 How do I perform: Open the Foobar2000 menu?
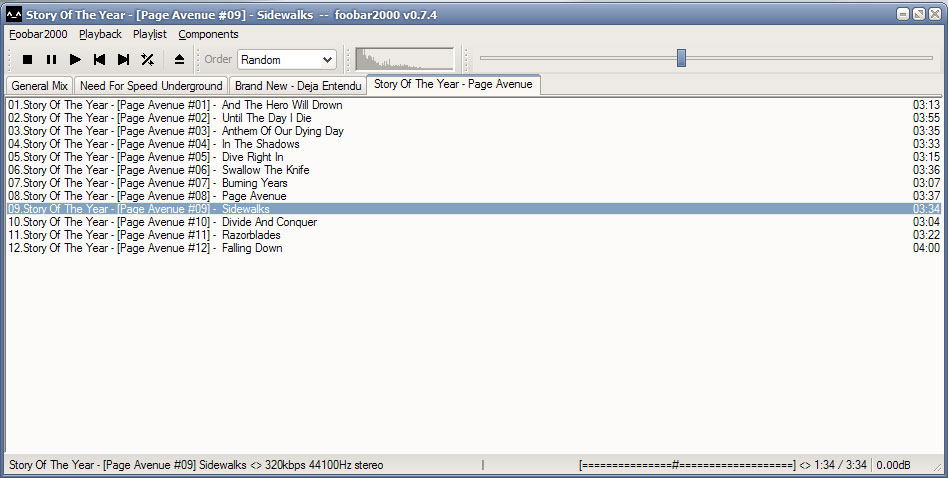(38, 34)
